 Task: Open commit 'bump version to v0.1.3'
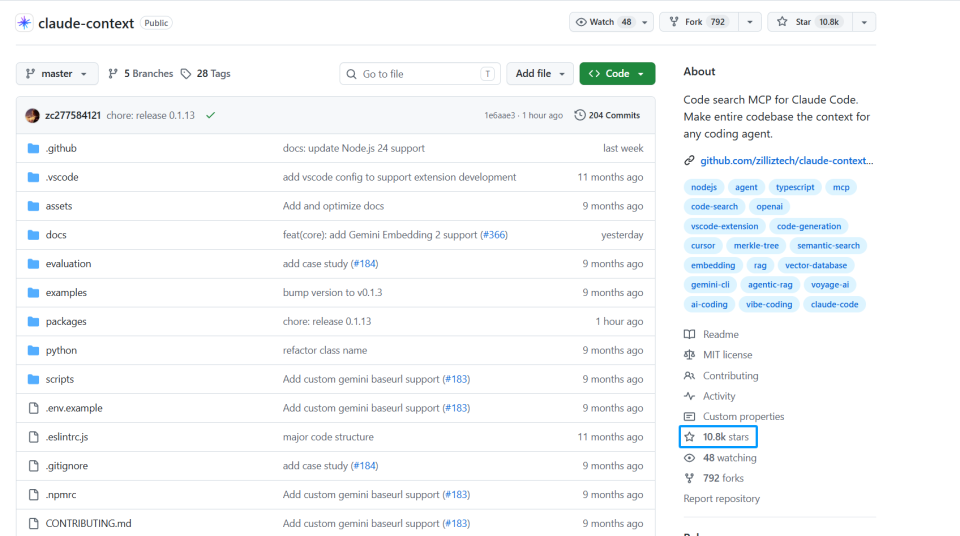(x=332, y=292)
